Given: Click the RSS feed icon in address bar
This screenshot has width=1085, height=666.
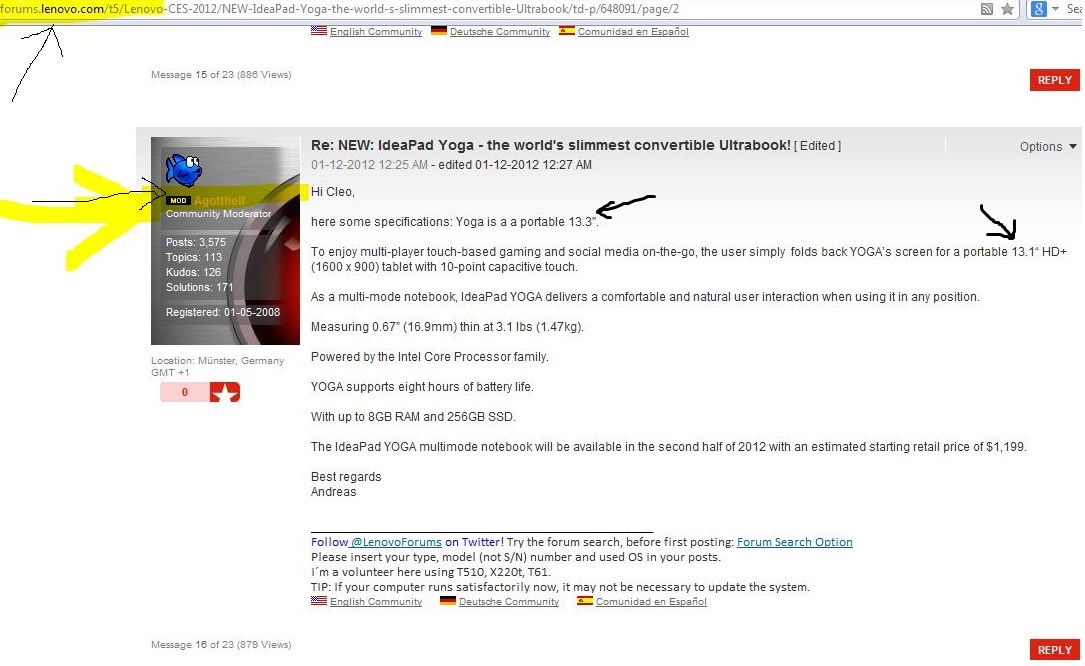Looking at the screenshot, I should pos(987,9).
